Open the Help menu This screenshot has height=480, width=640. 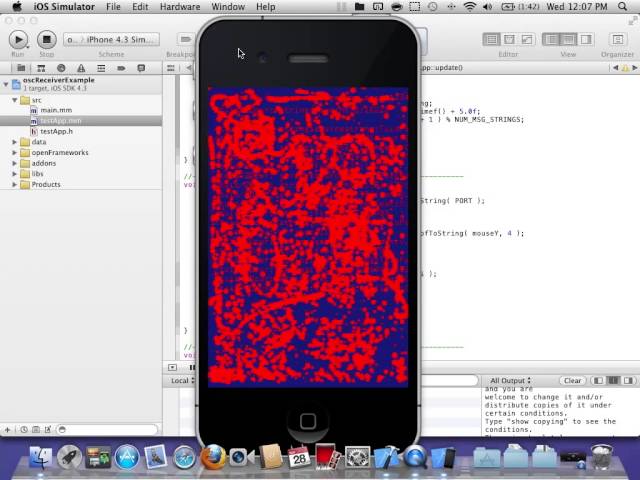coord(265,7)
